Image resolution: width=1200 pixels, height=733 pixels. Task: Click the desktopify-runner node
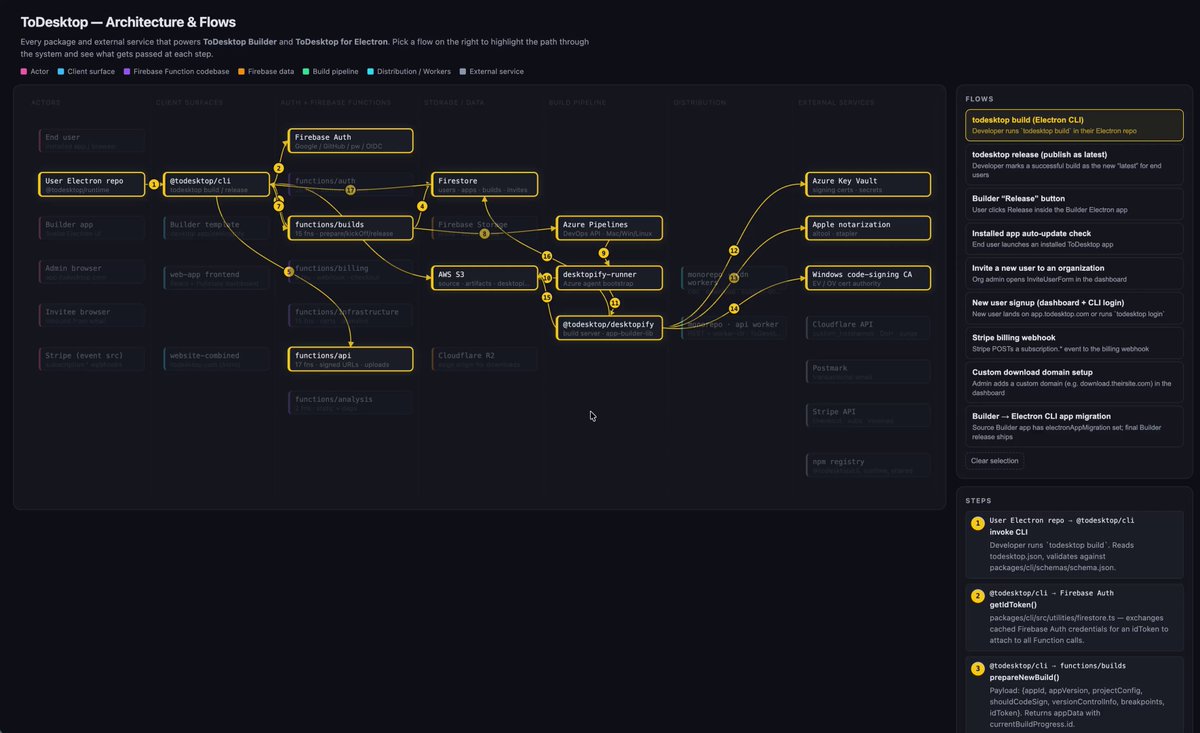coord(609,278)
